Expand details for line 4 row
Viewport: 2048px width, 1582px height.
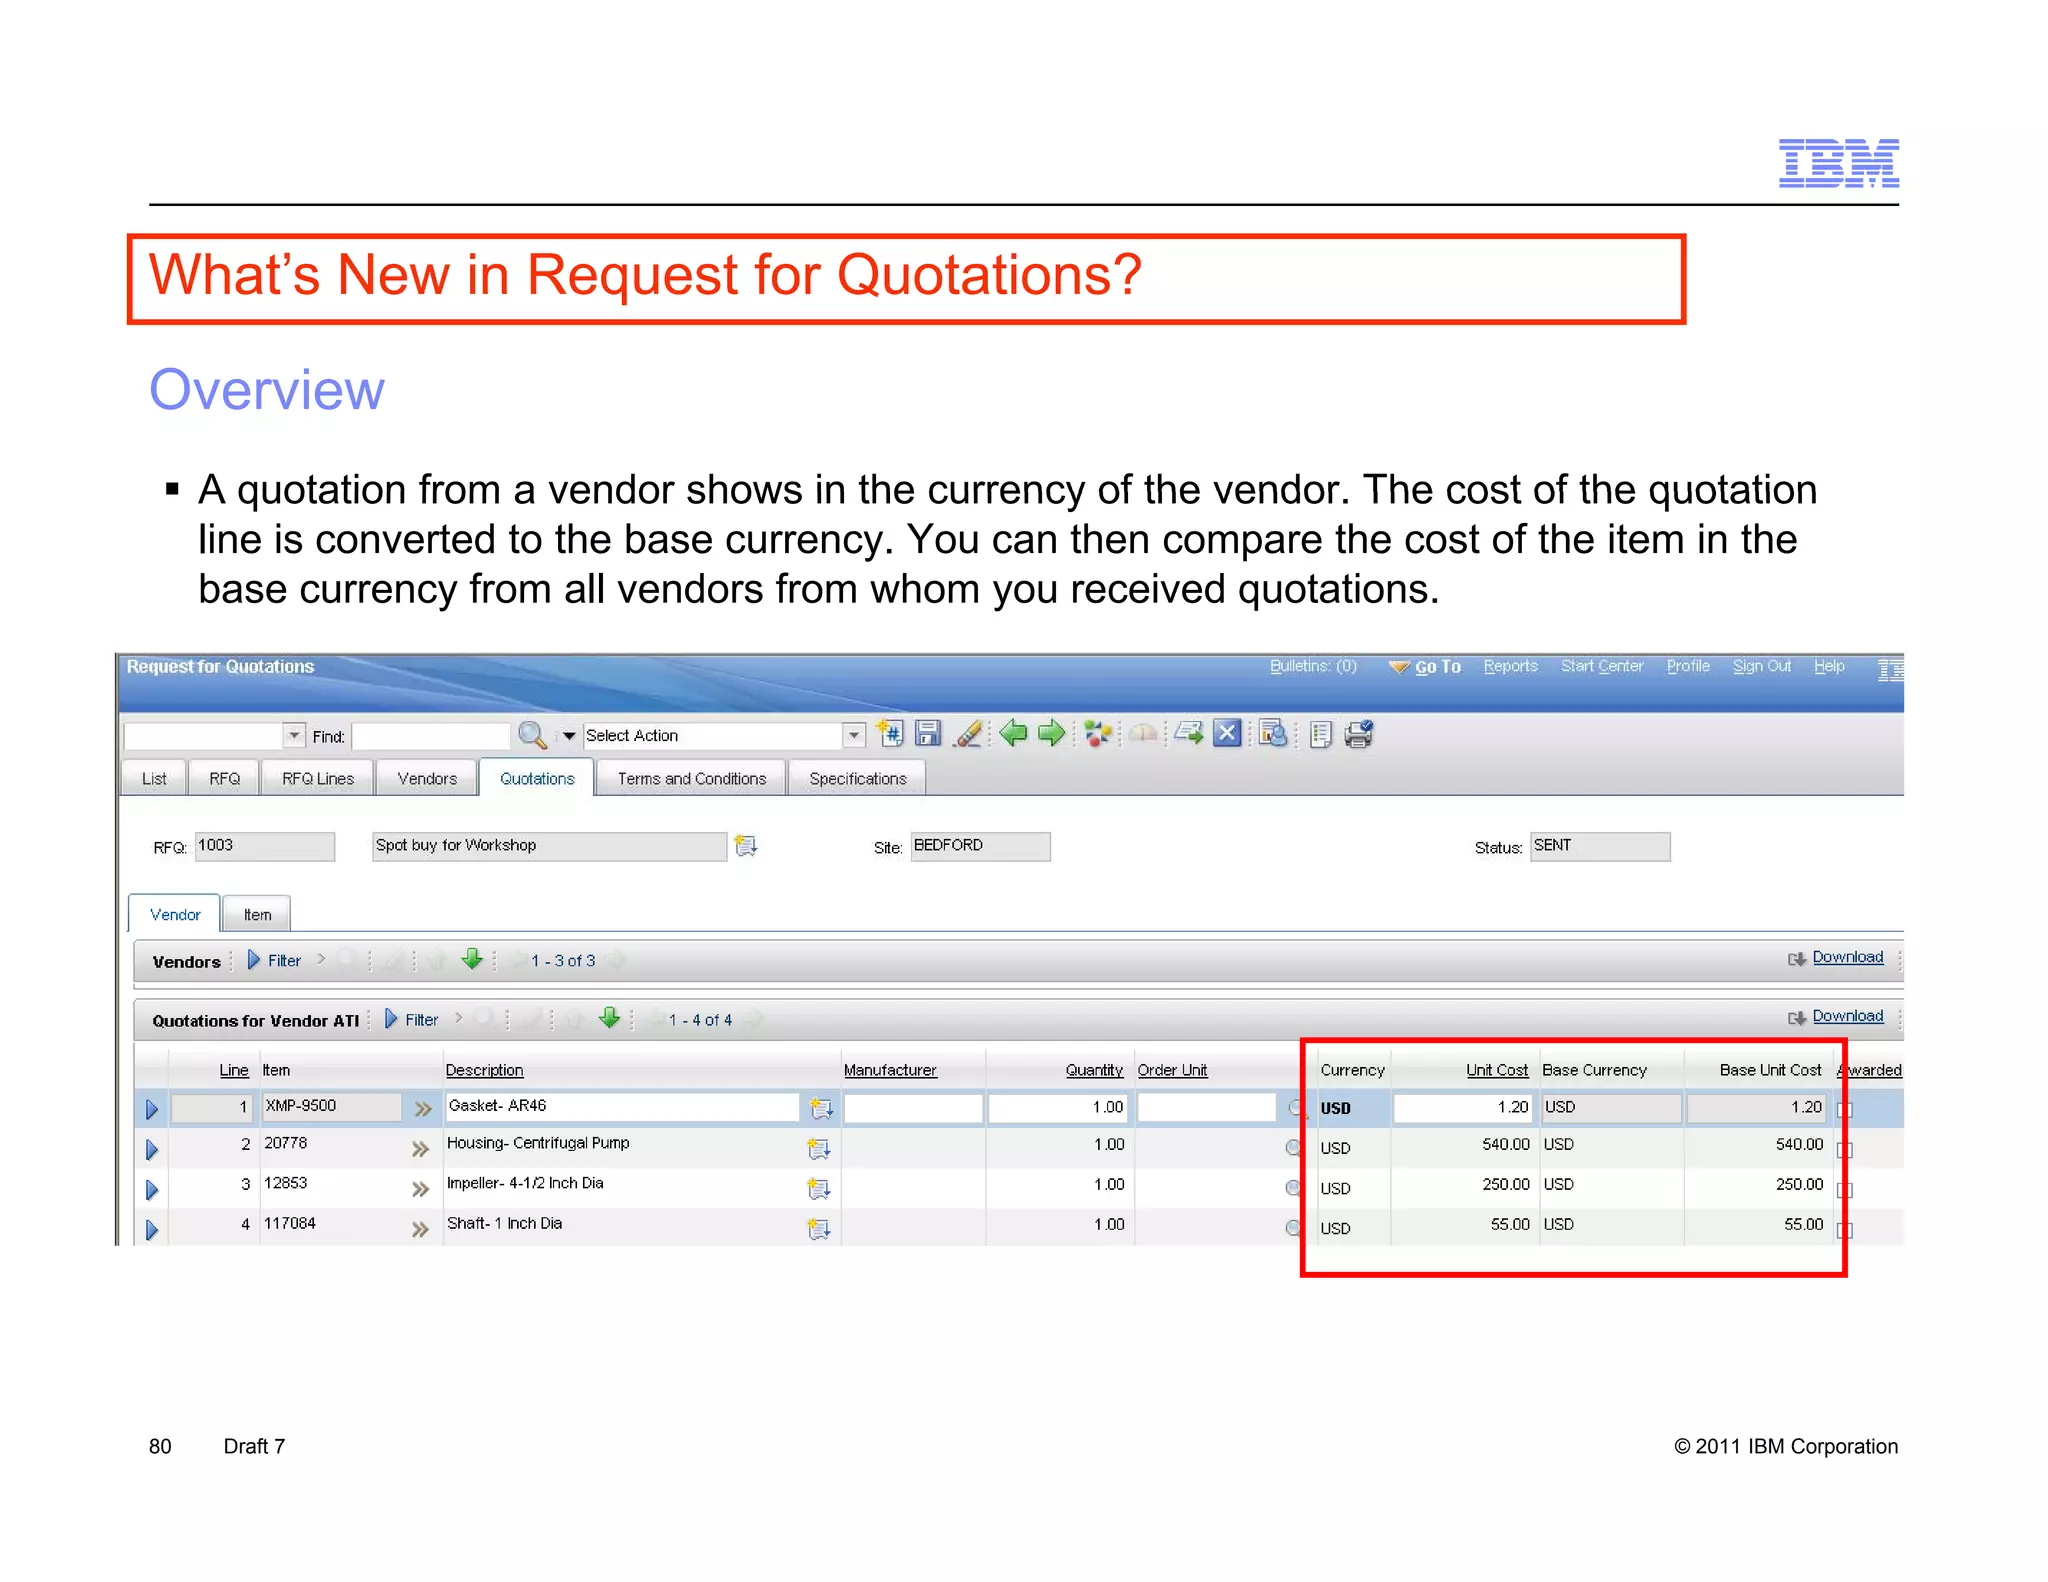coord(152,1230)
